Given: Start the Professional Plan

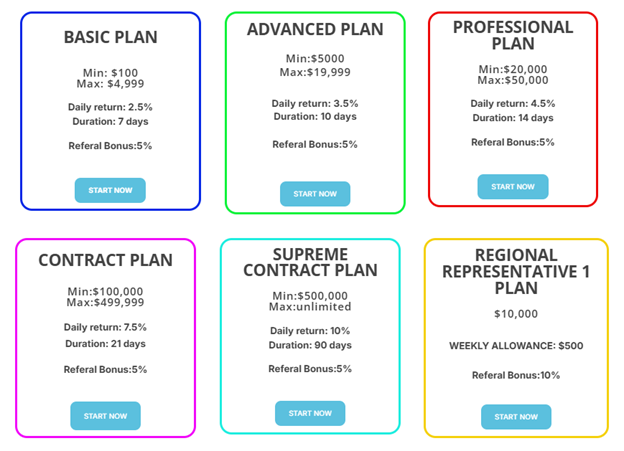Looking at the screenshot, I should (x=512, y=187).
